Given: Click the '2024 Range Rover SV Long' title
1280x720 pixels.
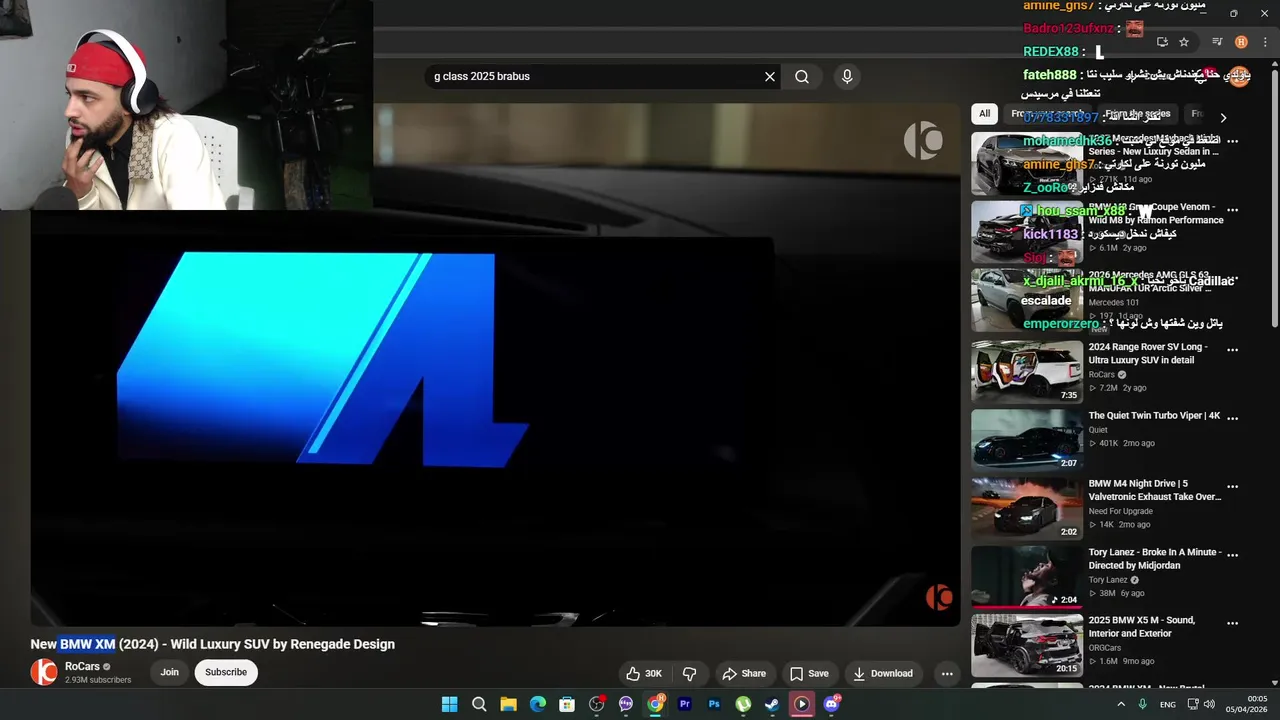Looking at the screenshot, I should 1148,353.
